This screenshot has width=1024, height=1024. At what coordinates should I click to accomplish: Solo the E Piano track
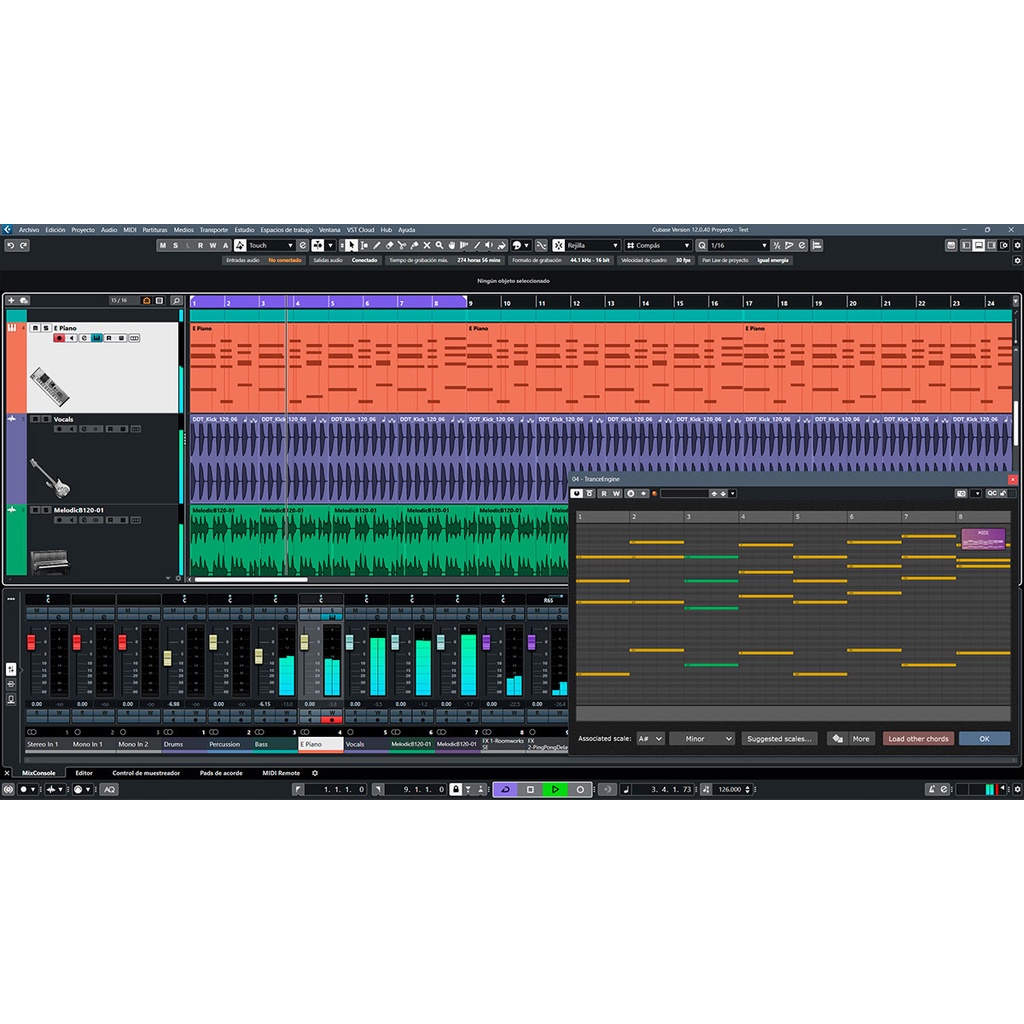45,328
